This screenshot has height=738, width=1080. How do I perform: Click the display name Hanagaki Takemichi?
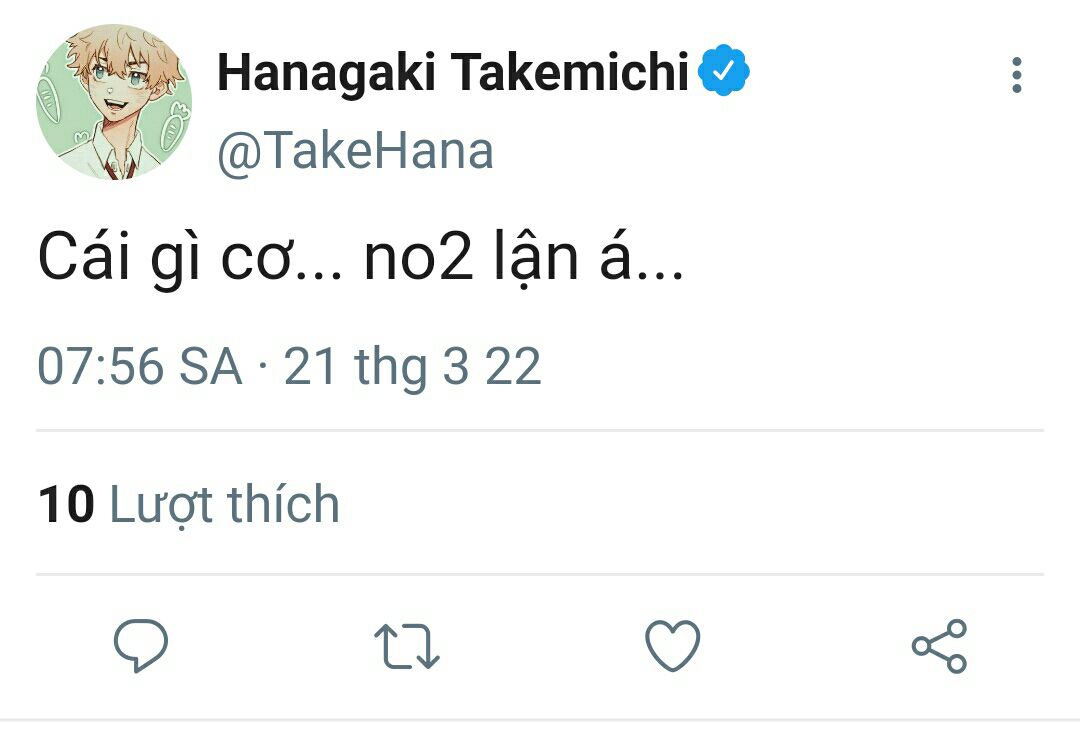coord(453,74)
